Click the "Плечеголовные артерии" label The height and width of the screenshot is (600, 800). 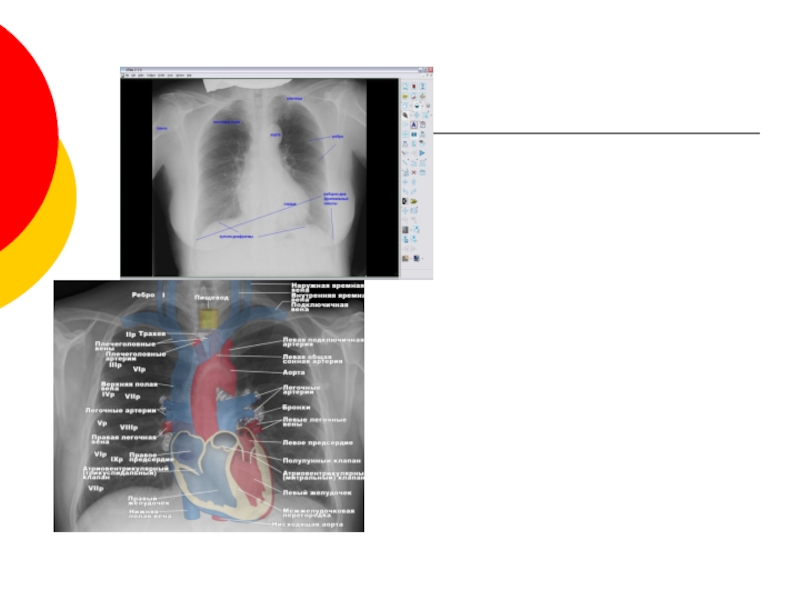click(136, 356)
